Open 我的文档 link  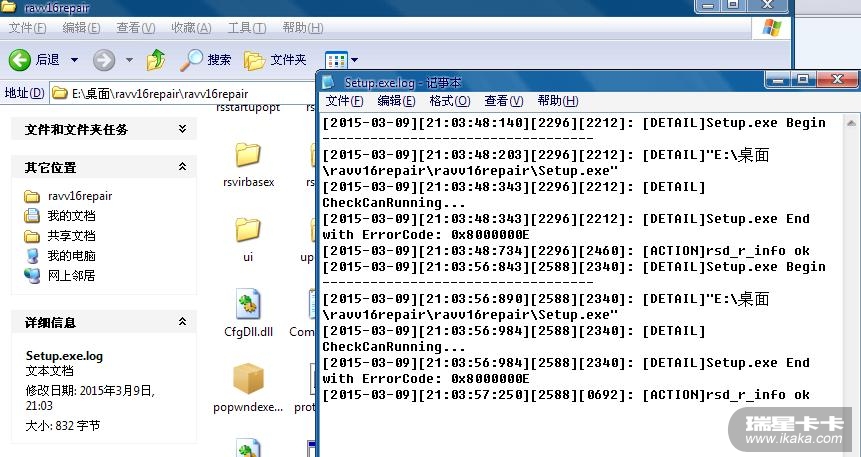click(71, 216)
